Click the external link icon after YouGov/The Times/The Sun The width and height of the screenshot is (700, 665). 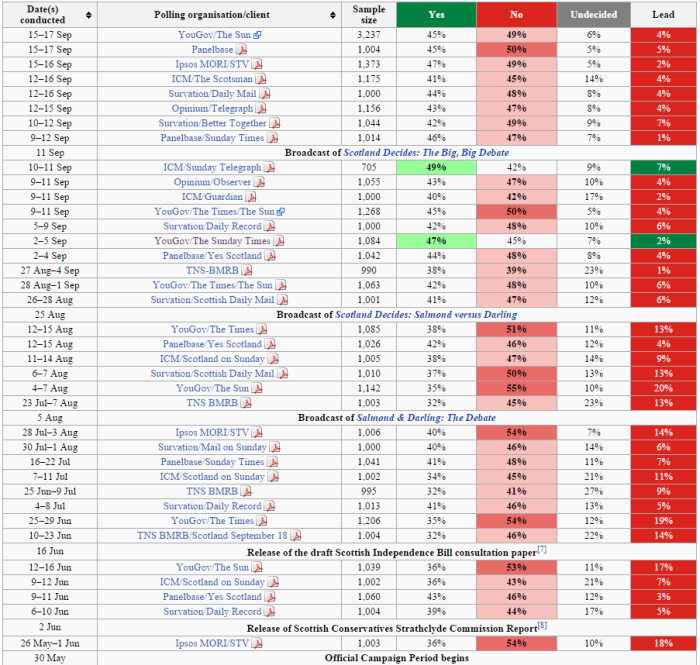[281, 212]
